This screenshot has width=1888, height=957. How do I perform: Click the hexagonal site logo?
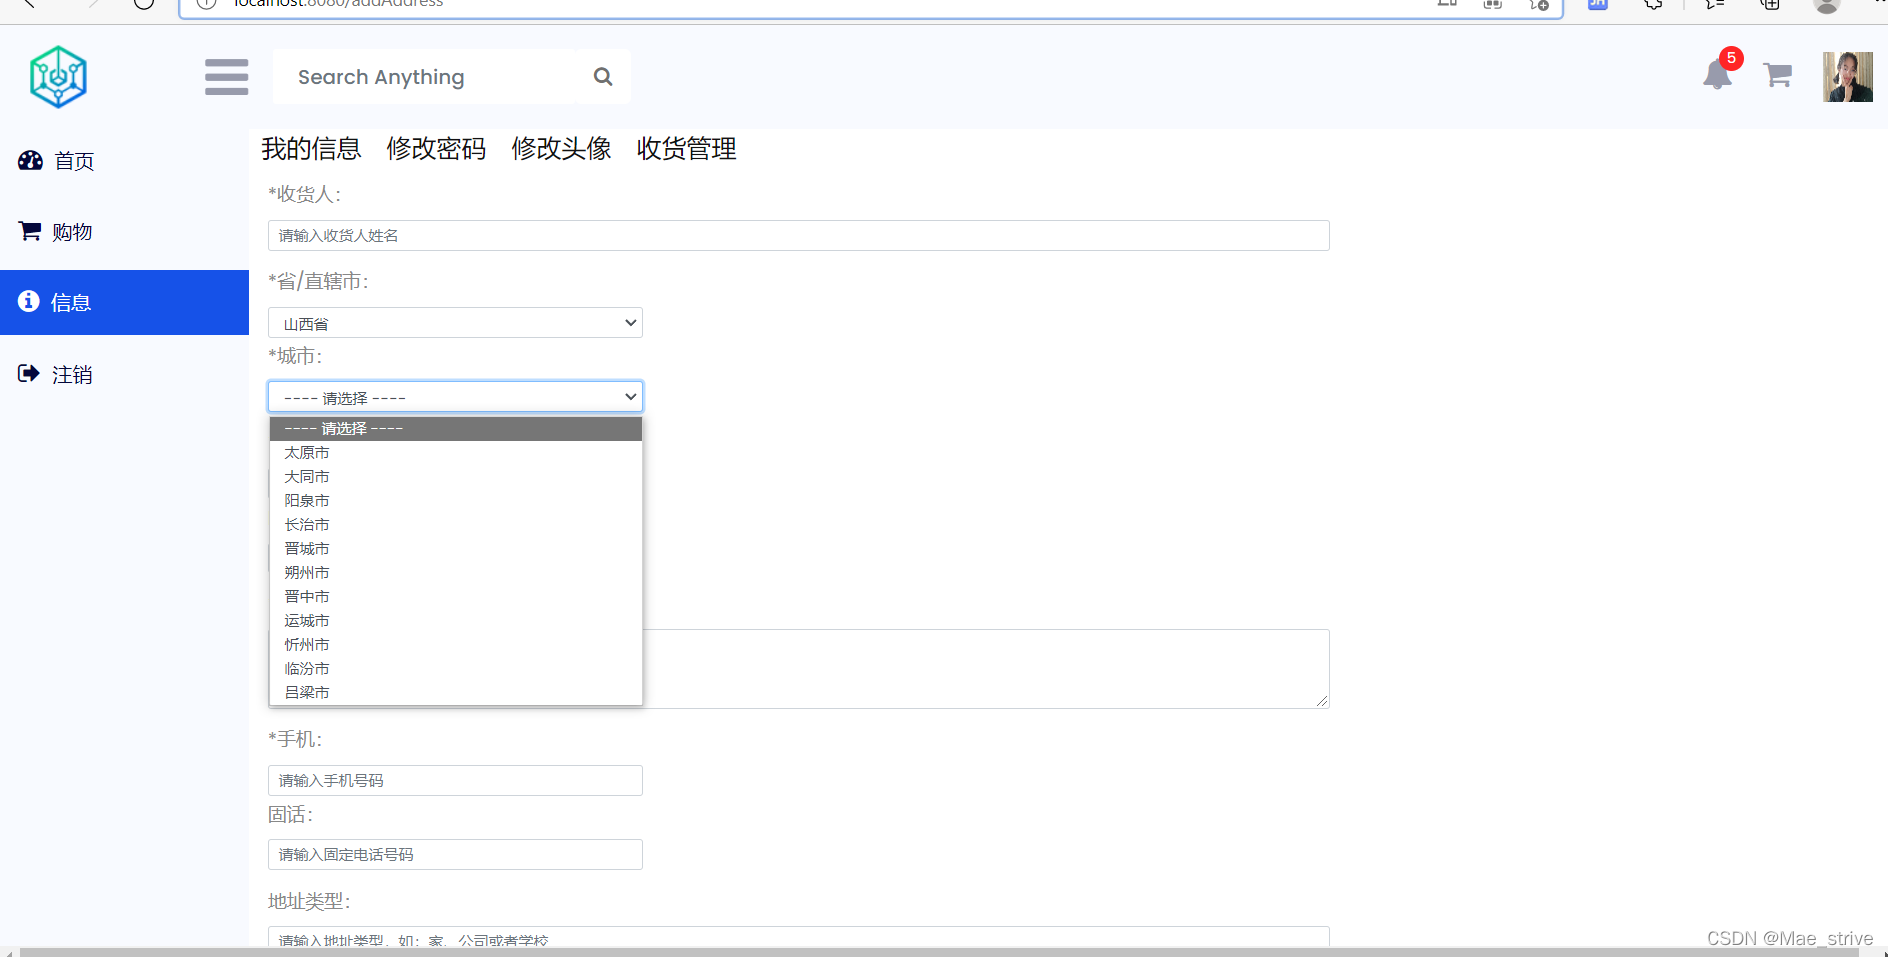point(57,76)
